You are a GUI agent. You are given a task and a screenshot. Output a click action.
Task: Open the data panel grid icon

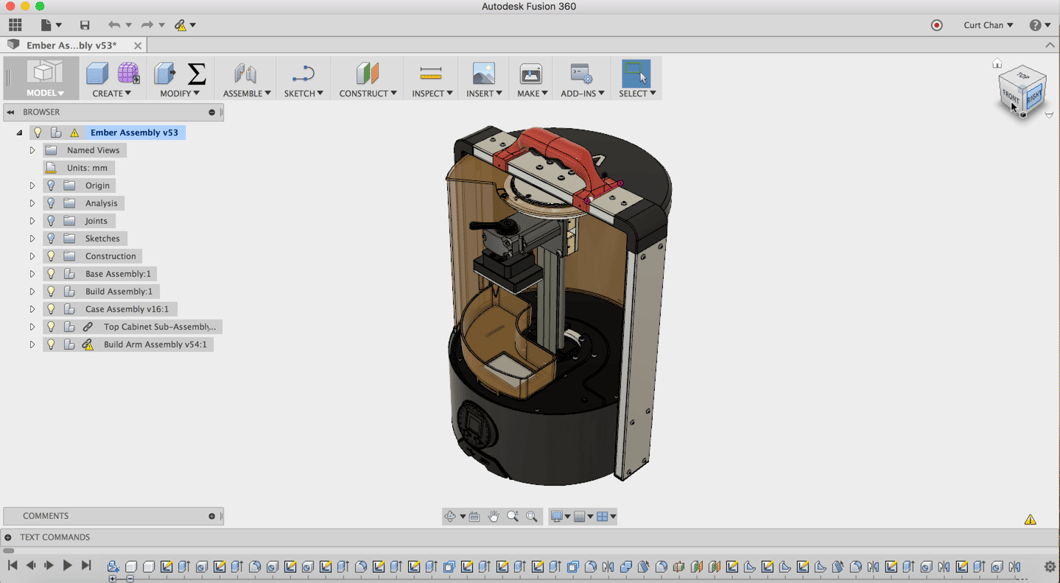tap(15, 25)
